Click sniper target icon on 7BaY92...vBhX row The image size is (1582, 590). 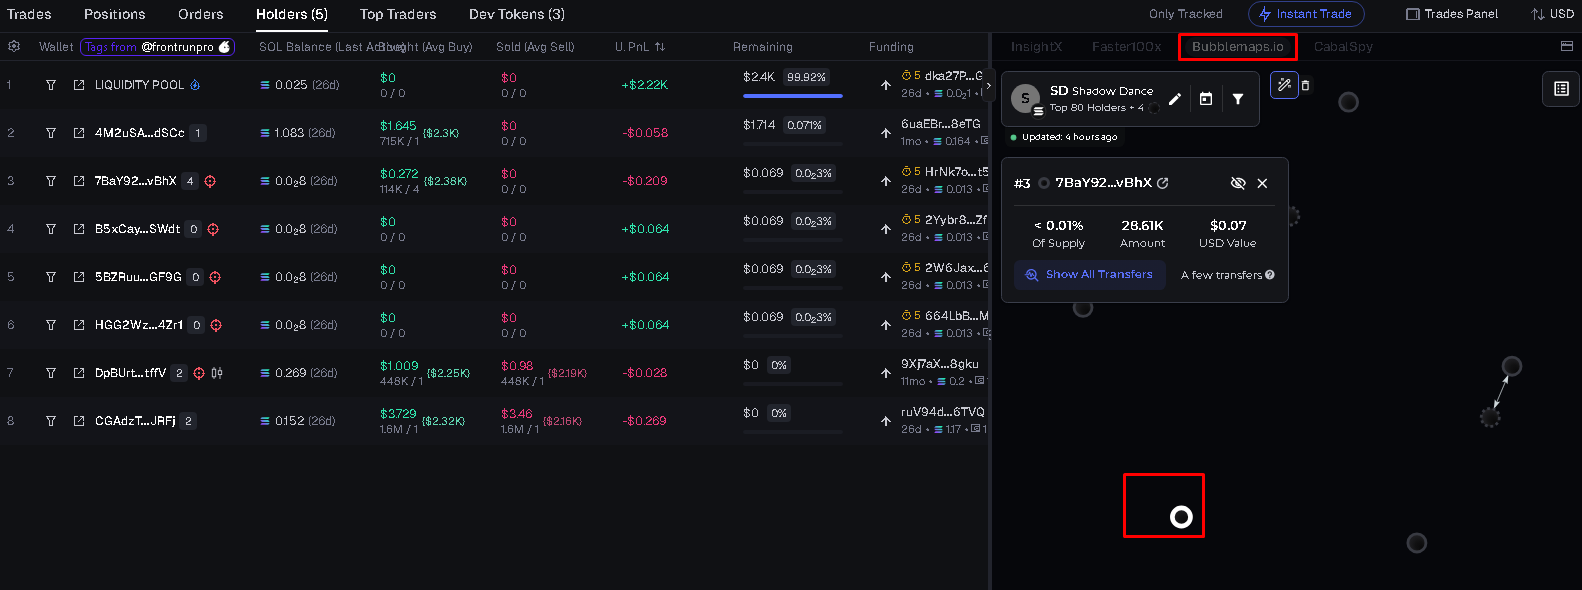pos(210,181)
